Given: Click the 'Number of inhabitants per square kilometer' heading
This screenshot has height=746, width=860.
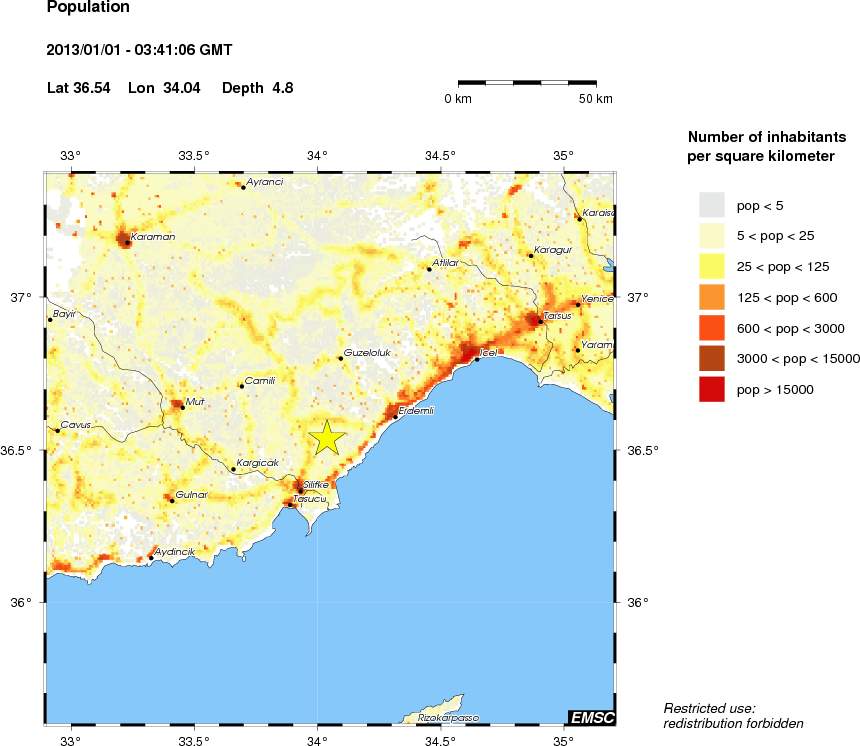Looking at the screenshot, I should coord(767,146).
